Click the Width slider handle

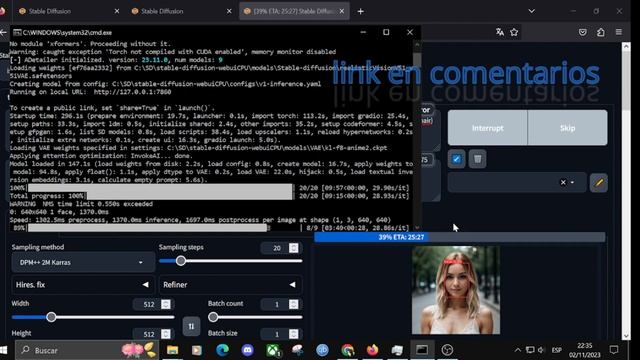click(x=51, y=317)
